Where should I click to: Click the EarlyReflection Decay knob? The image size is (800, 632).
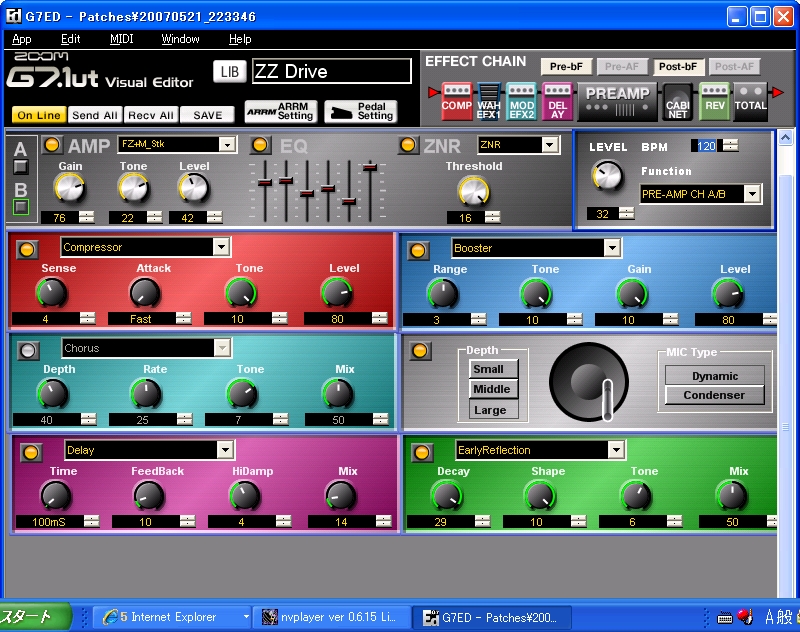(x=446, y=496)
